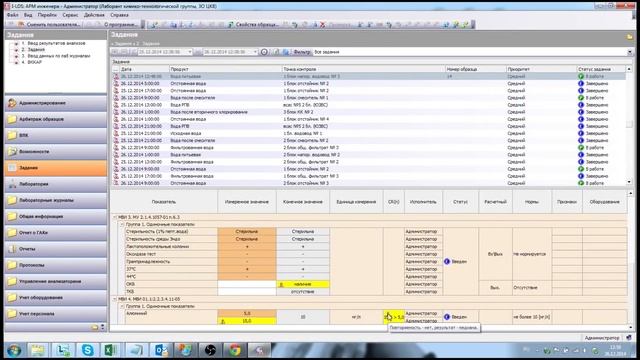This screenshot has width=640, height=360.
Task: Sort the task list by Дата column
Action: (144, 69)
